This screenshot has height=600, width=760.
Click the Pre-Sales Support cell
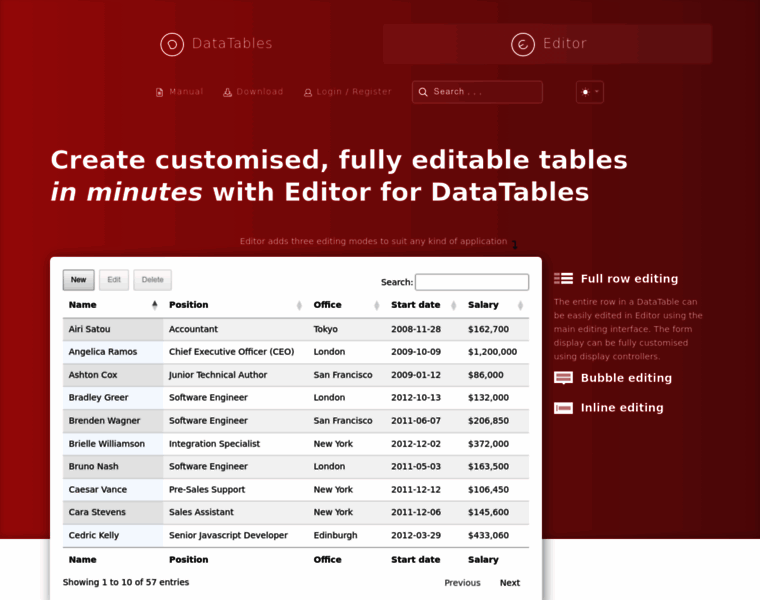pos(236,490)
